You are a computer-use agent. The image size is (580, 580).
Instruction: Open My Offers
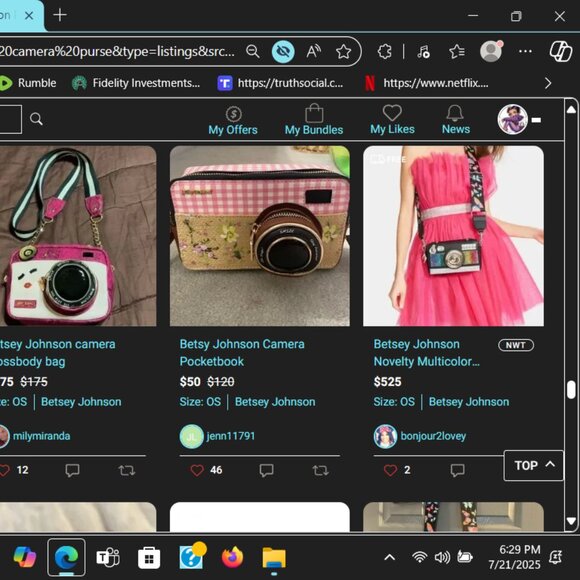pyautogui.click(x=233, y=121)
